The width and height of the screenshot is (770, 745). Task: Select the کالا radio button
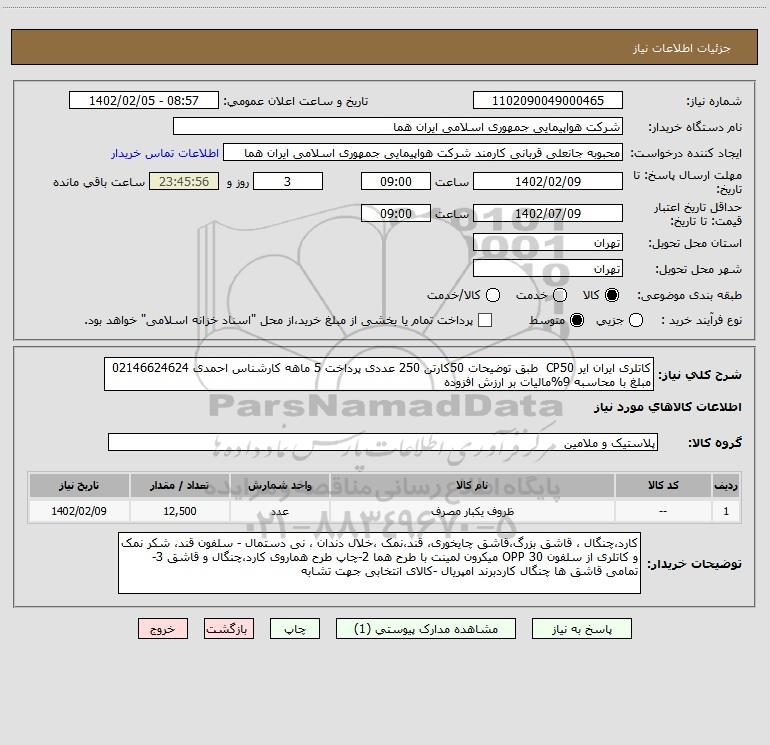click(612, 295)
